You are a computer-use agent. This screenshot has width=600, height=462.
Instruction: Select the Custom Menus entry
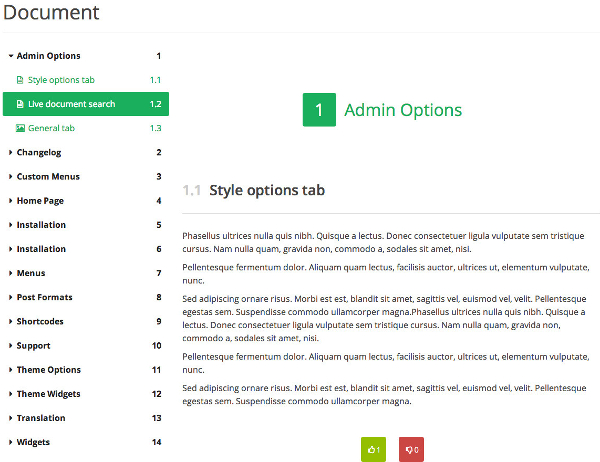pos(48,176)
